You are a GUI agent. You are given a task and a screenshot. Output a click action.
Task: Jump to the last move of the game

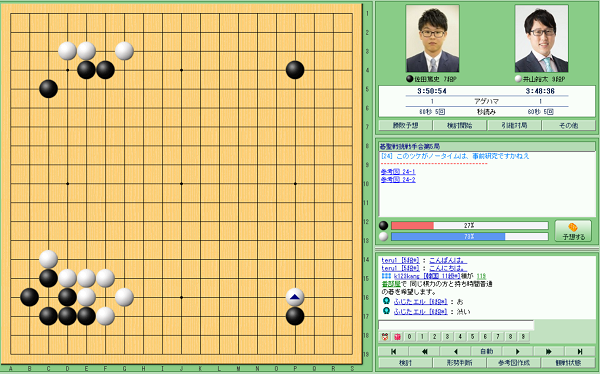580,351
